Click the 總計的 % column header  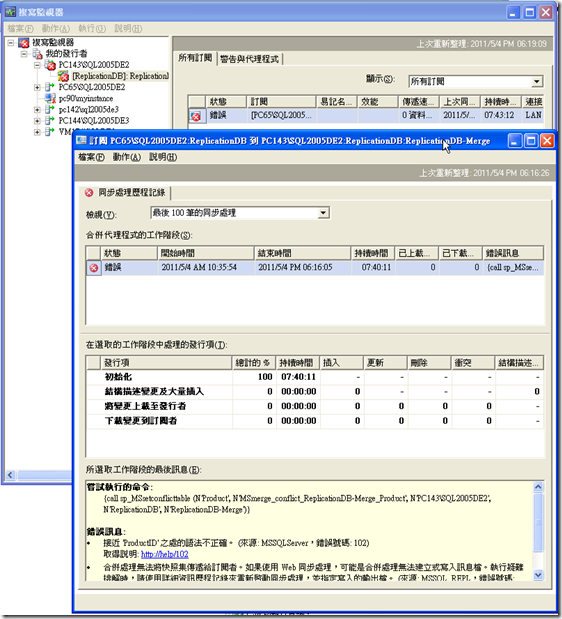pos(254,362)
